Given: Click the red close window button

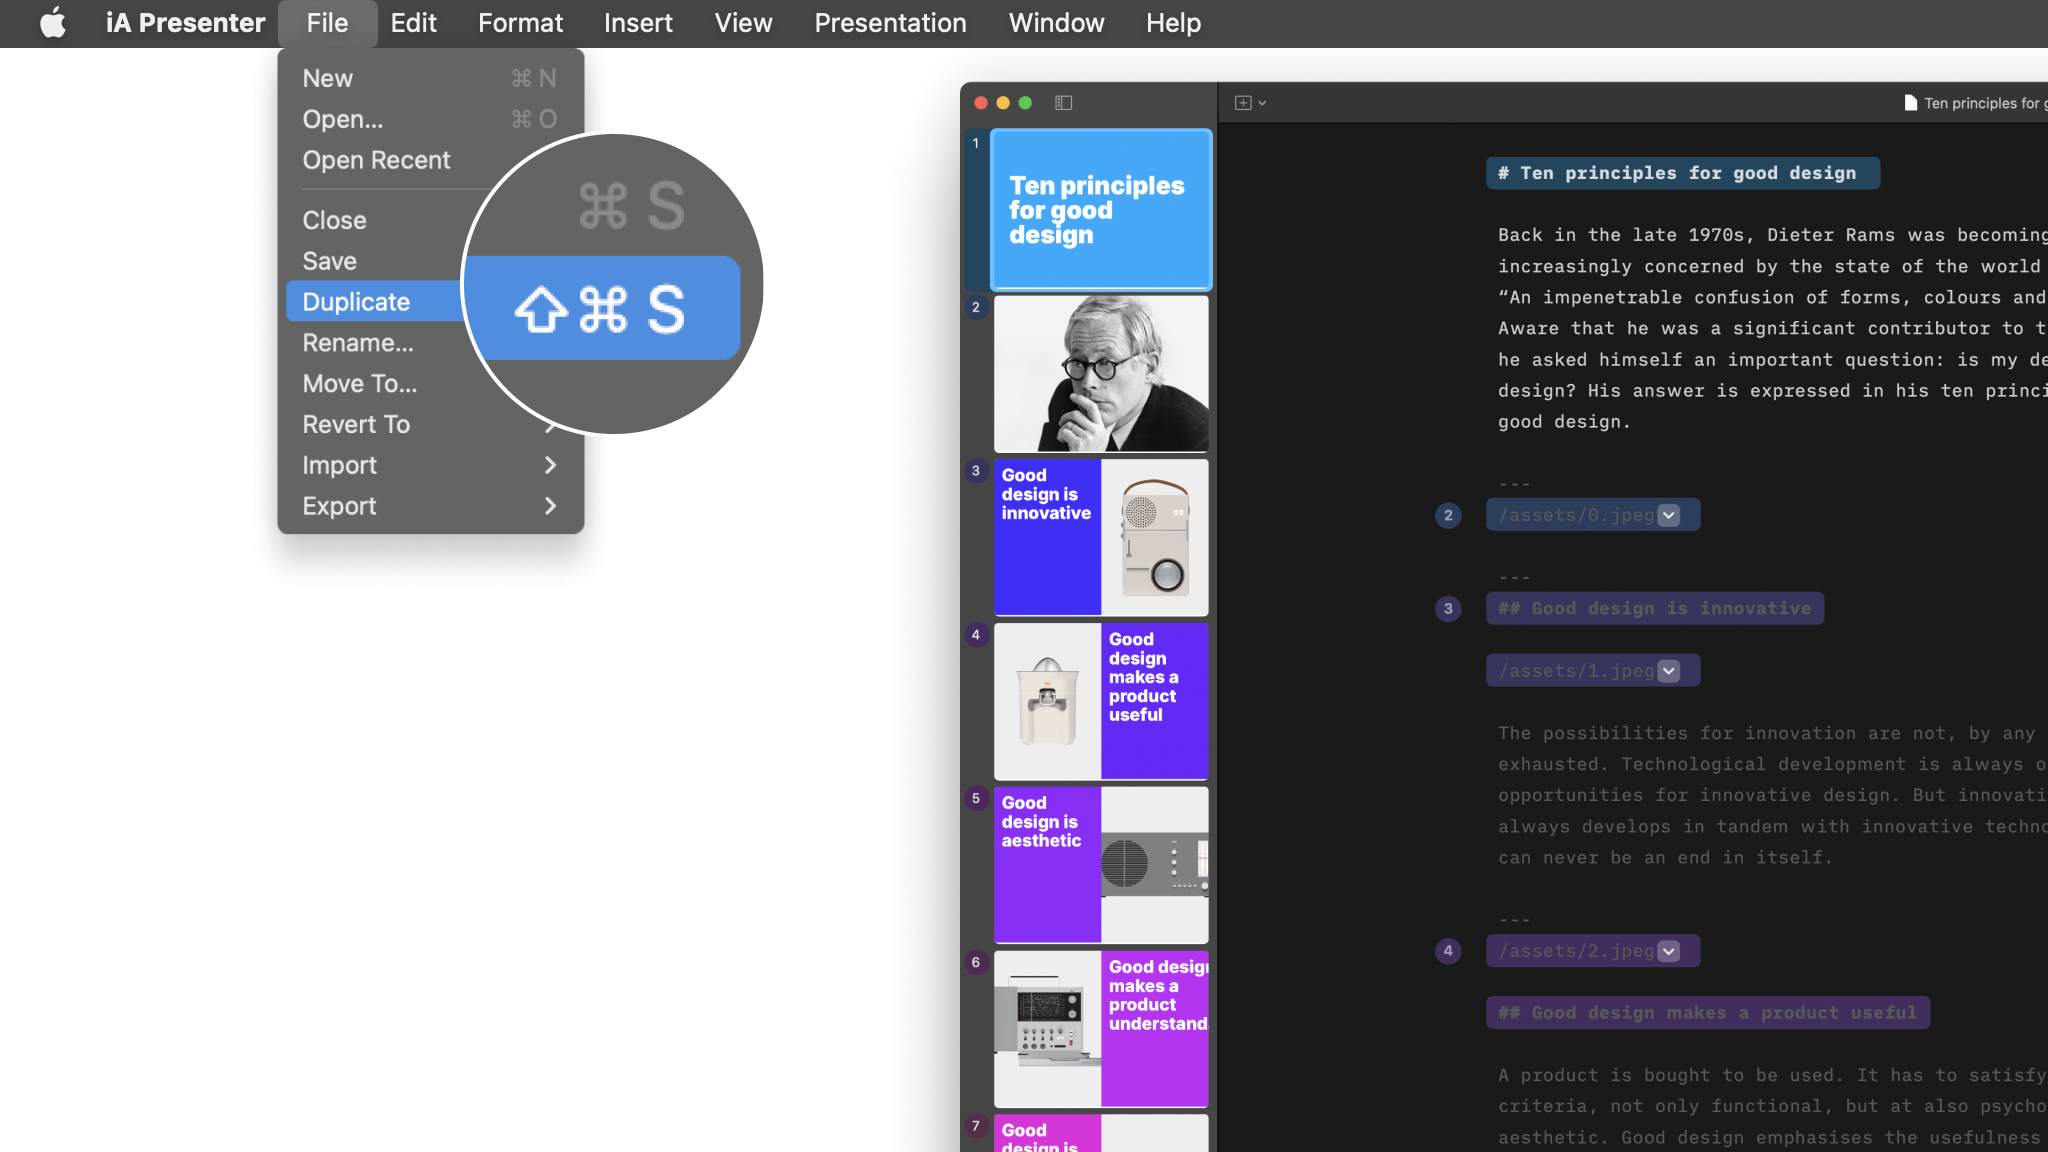Looking at the screenshot, I should click(981, 103).
